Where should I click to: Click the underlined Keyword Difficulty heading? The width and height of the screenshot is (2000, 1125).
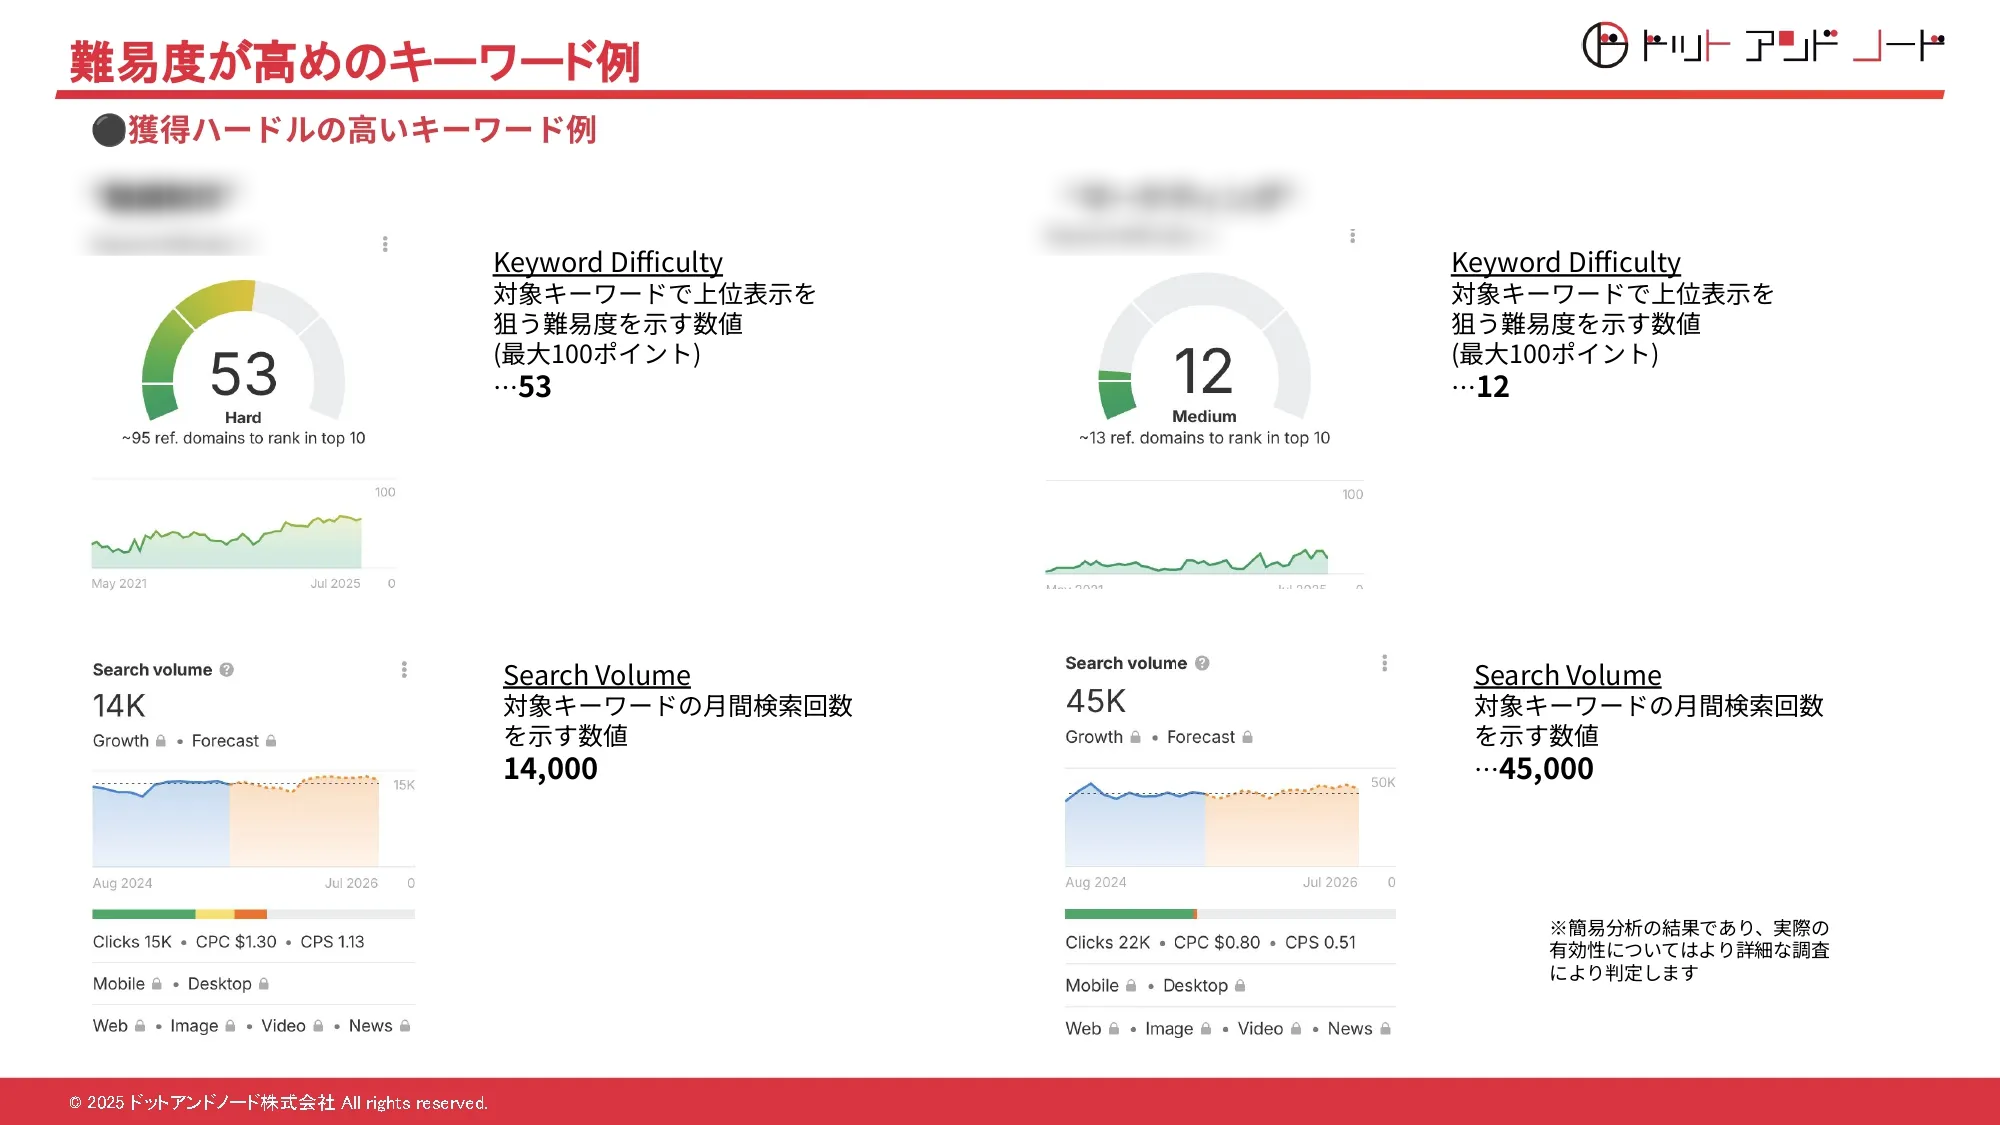[x=607, y=262]
